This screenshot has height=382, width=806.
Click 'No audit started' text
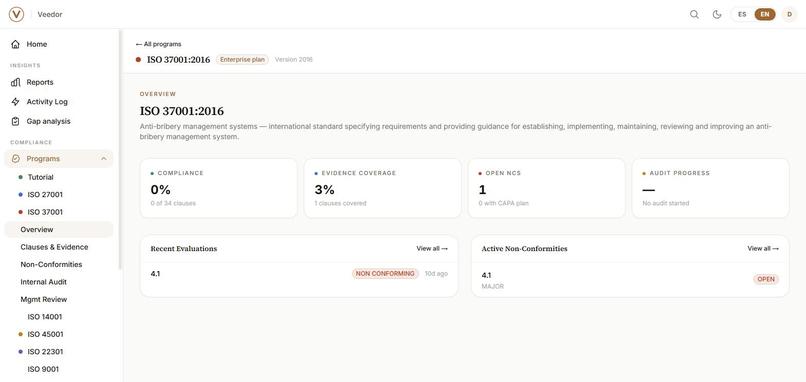pos(666,203)
